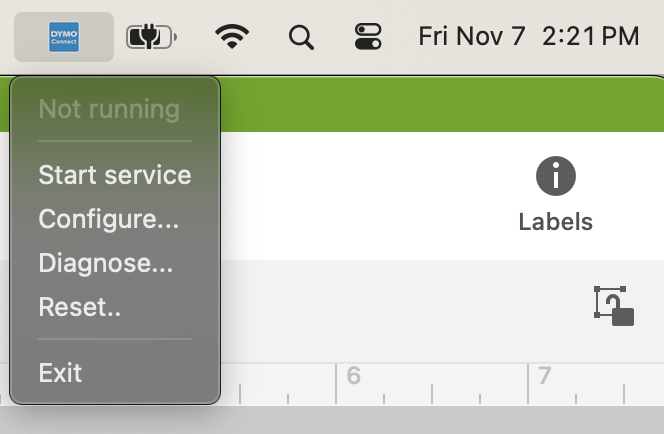Open Control Center from the menu bar

pos(368,37)
